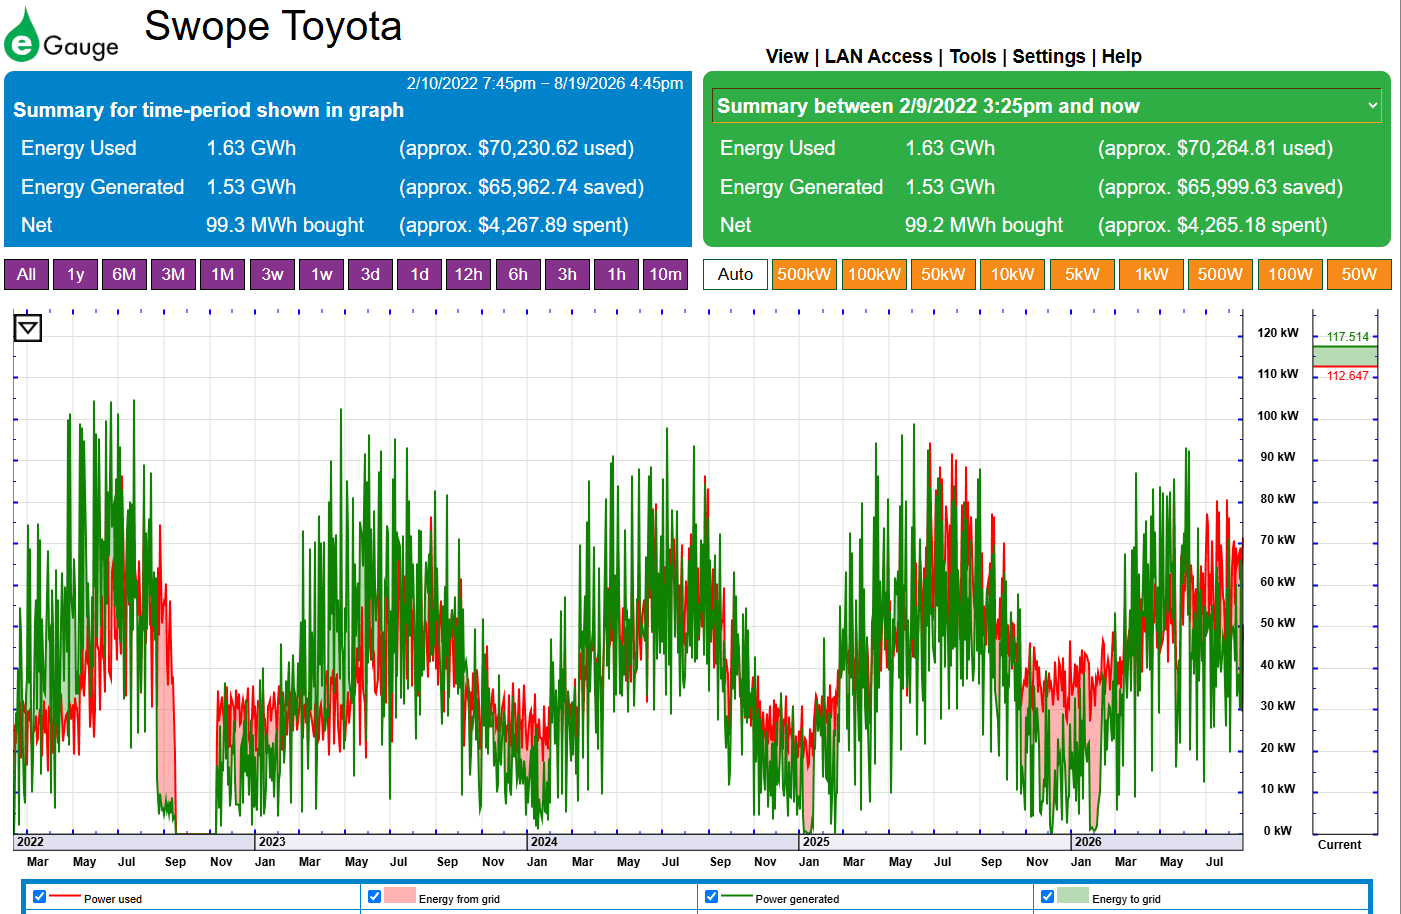Select the 3M time range button

pyautogui.click(x=174, y=274)
